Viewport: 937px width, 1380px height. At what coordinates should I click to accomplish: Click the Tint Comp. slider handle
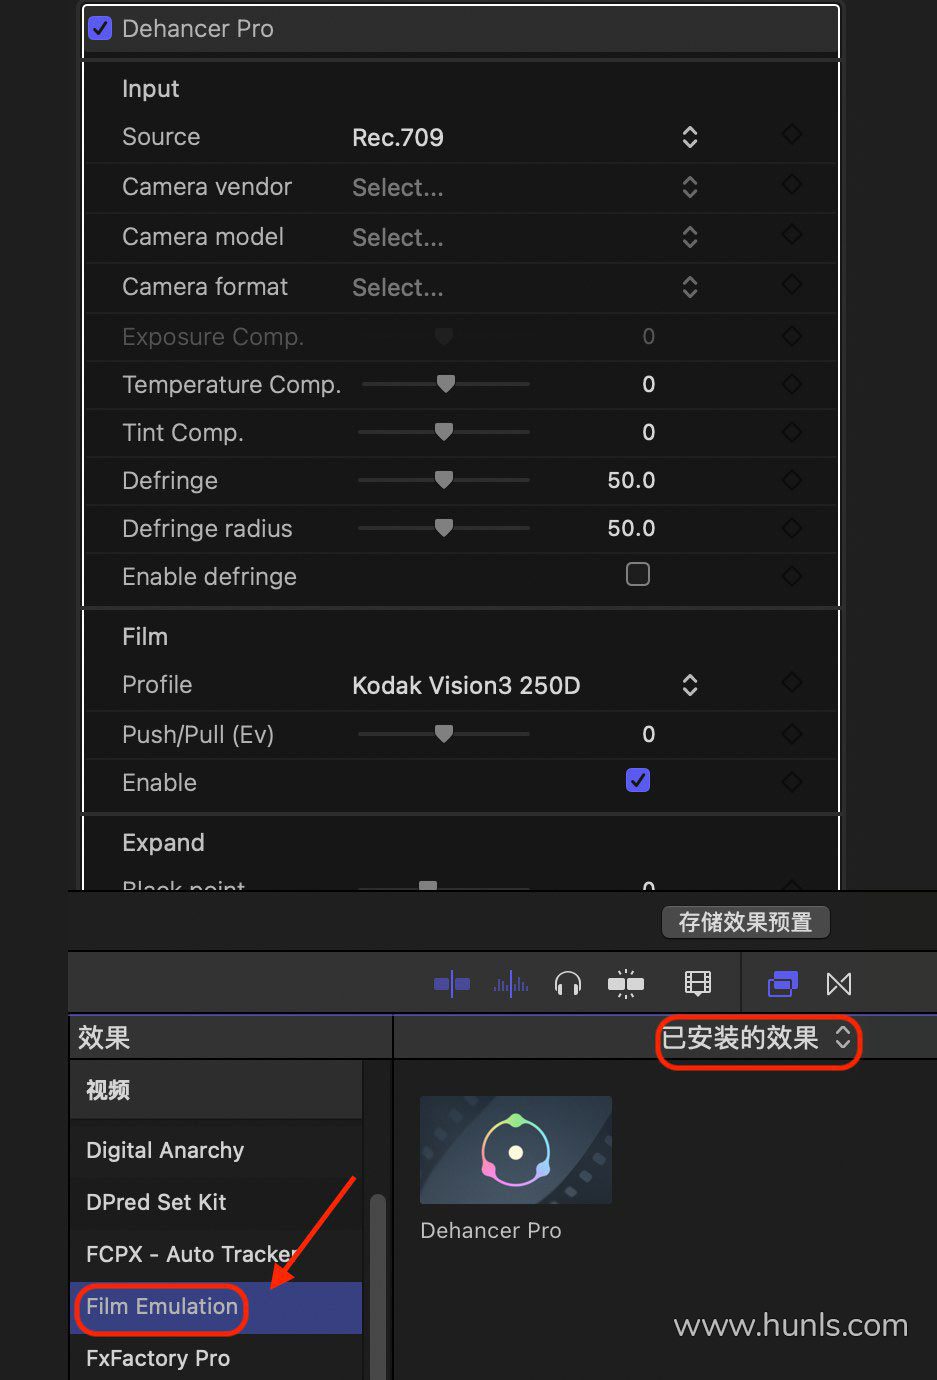[444, 431]
